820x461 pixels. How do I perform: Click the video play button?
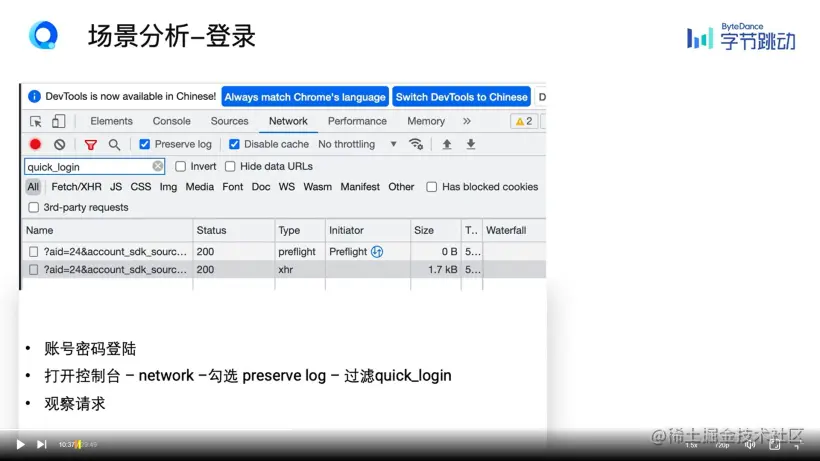pyautogui.click(x=20, y=444)
